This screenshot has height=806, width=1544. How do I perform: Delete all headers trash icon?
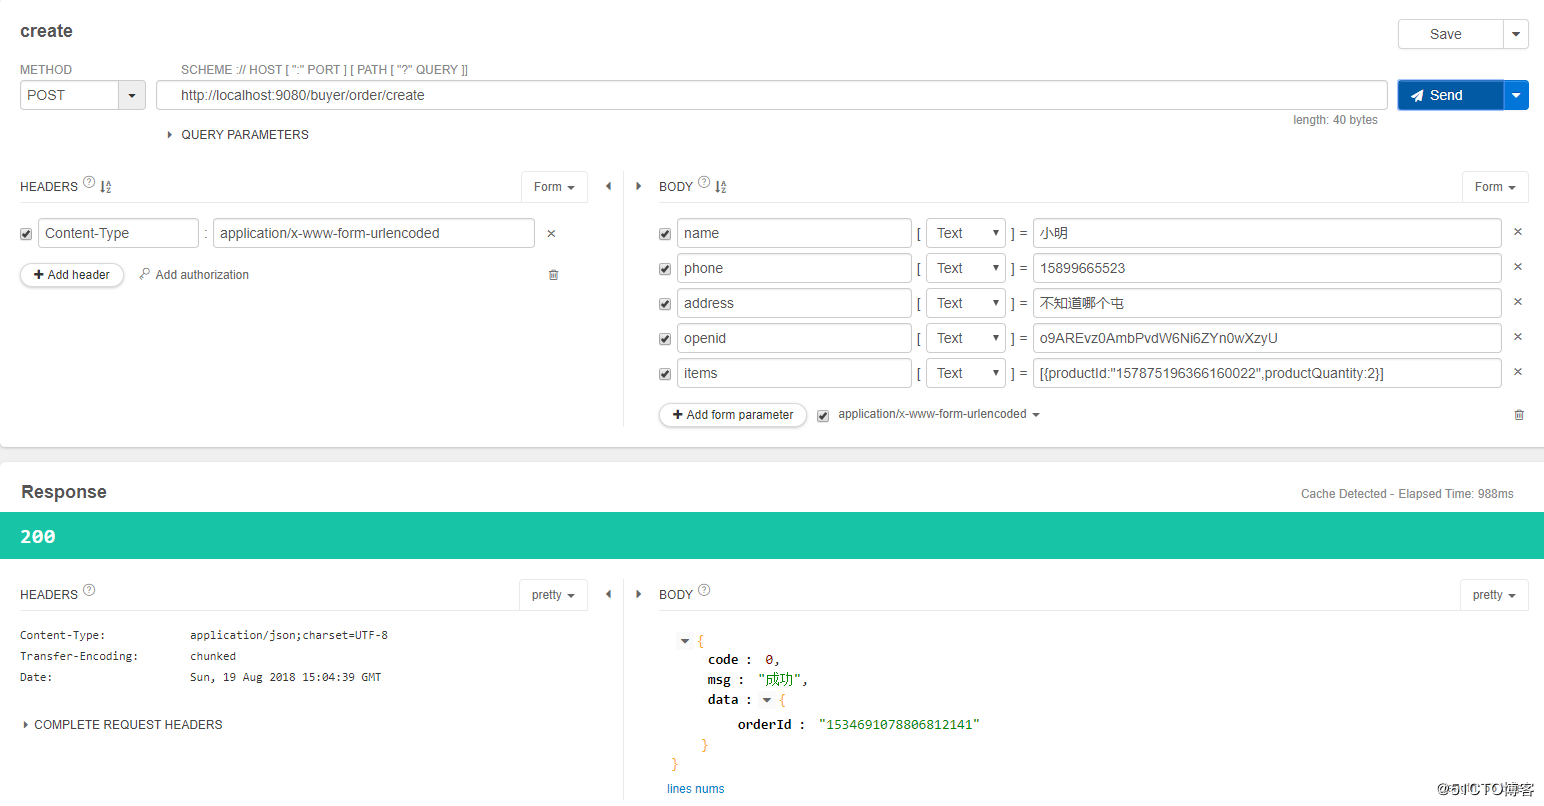coord(553,275)
